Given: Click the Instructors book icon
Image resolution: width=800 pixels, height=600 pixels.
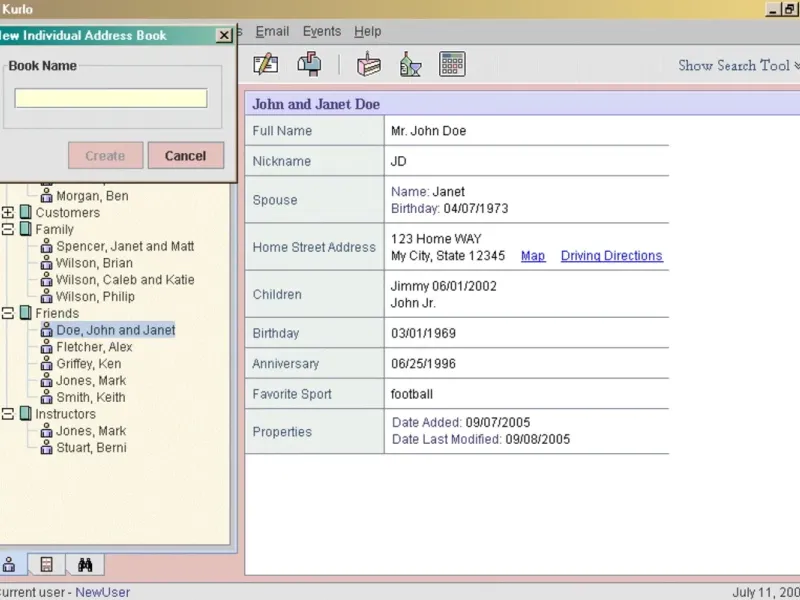Looking at the screenshot, I should coord(26,414).
